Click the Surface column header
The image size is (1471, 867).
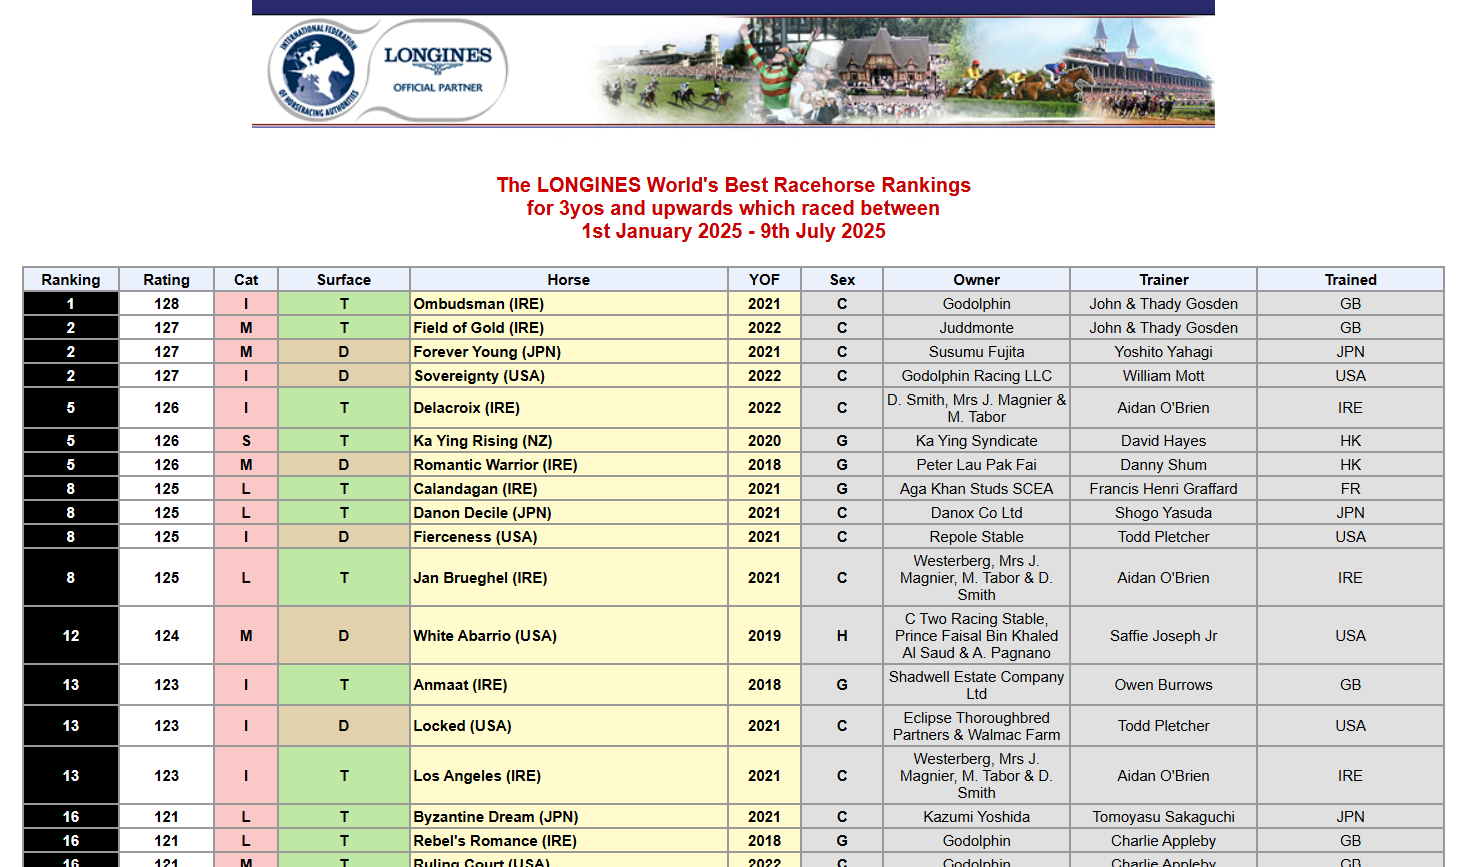pyautogui.click(x=344, y=280)
